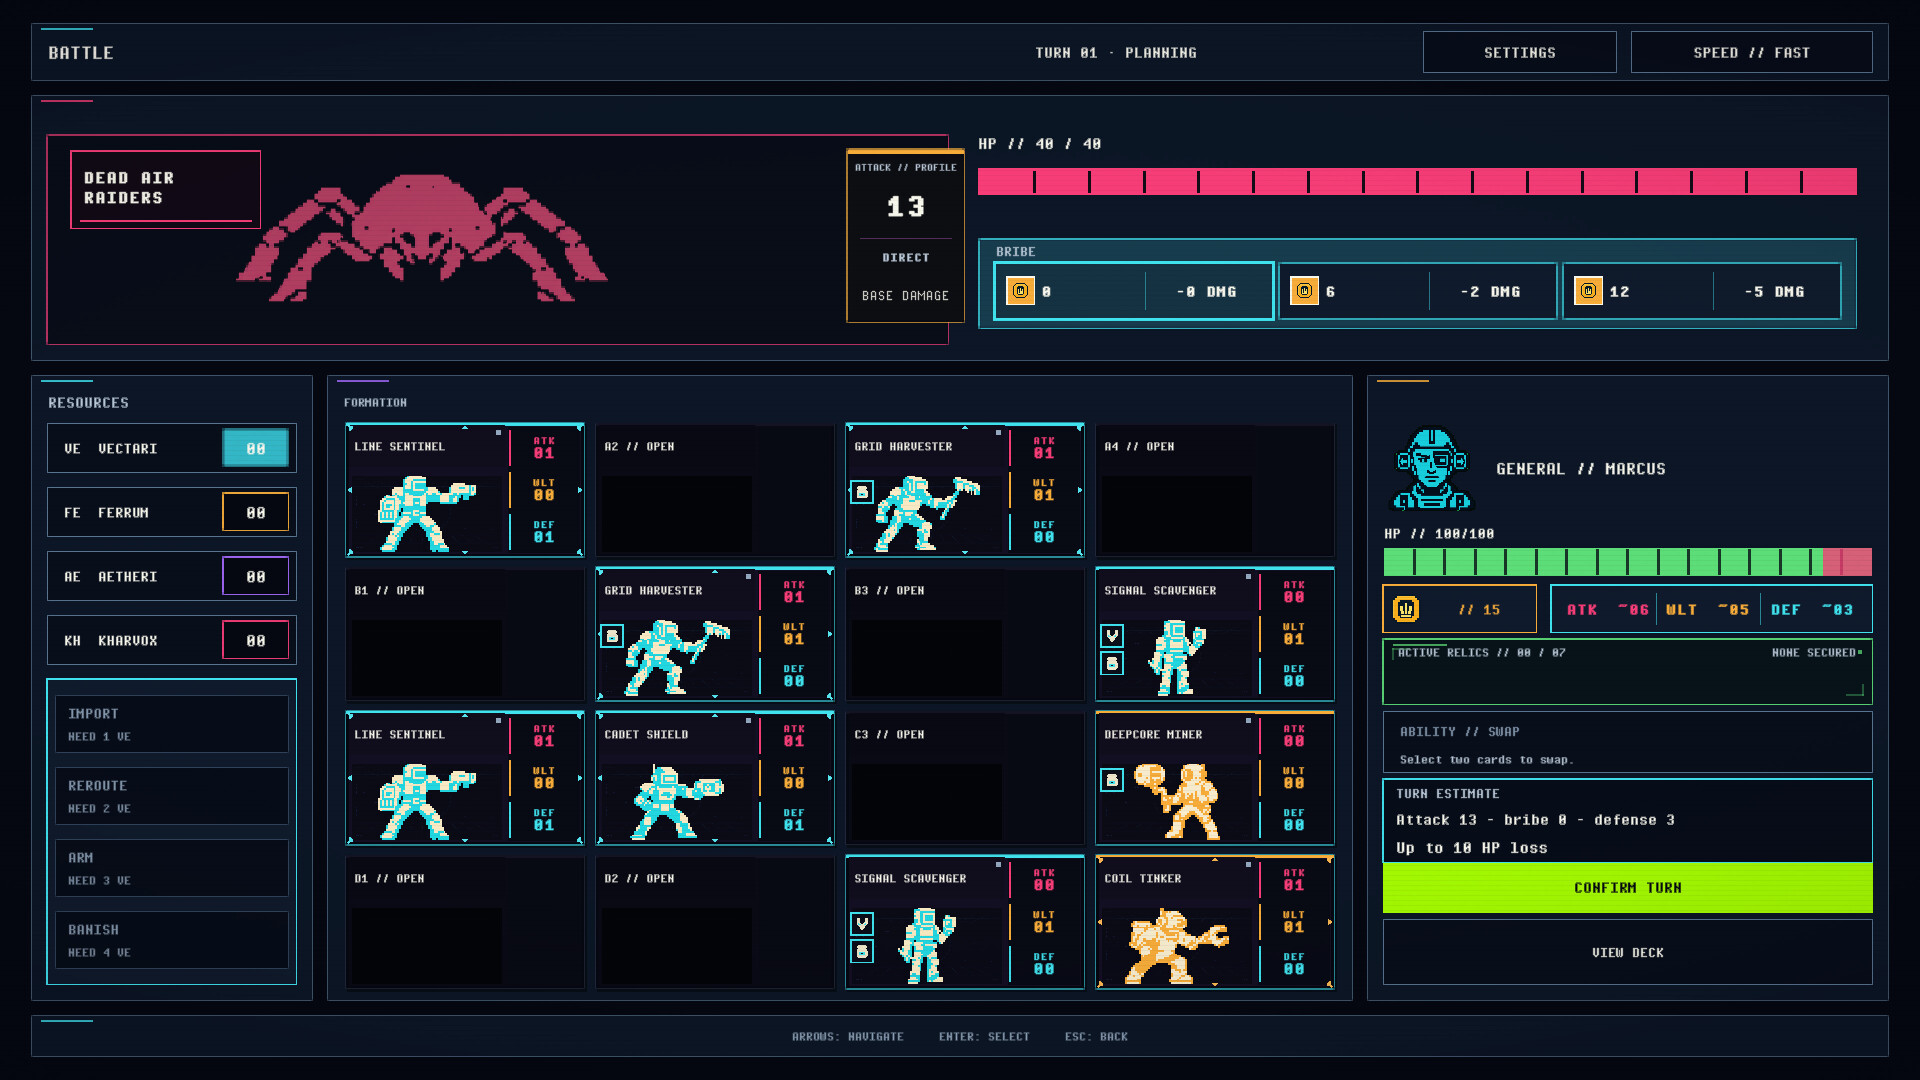Select the C3 // OPEN formation slot
Image resolution: width=1920 pixels, height=1080 pixels.
click(965, 778)
